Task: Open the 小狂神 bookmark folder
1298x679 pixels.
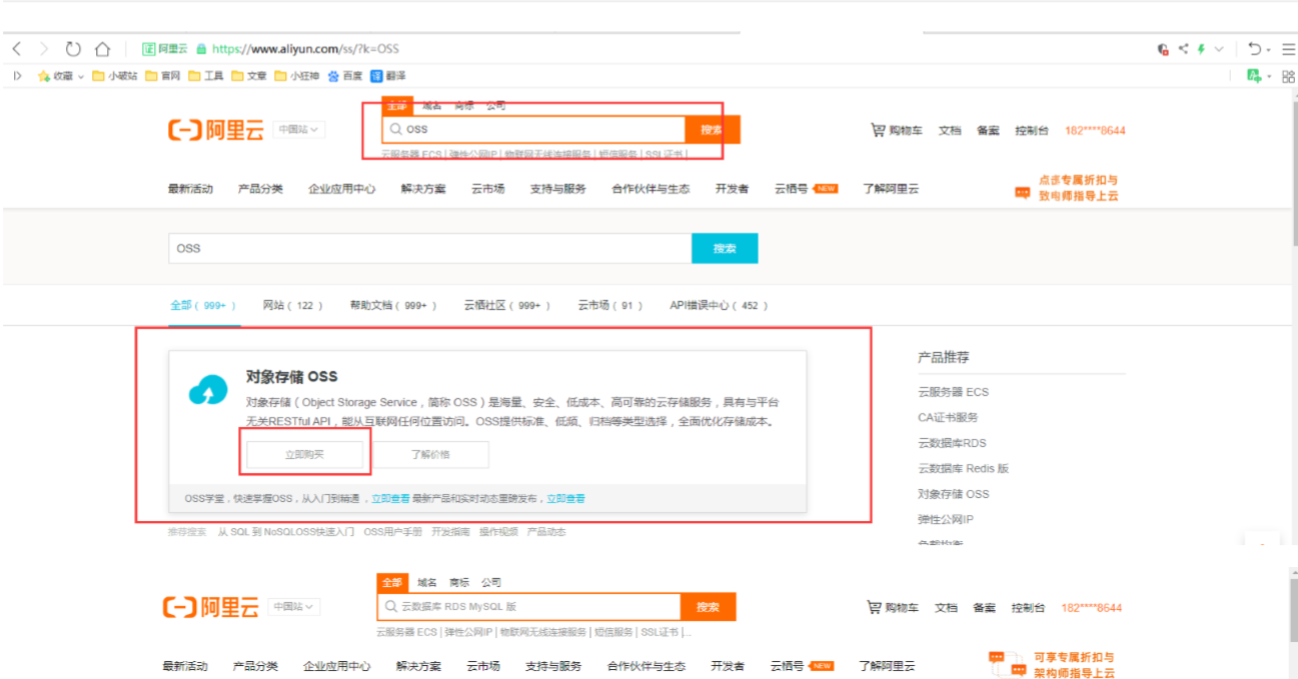Action: click(297, 76)
